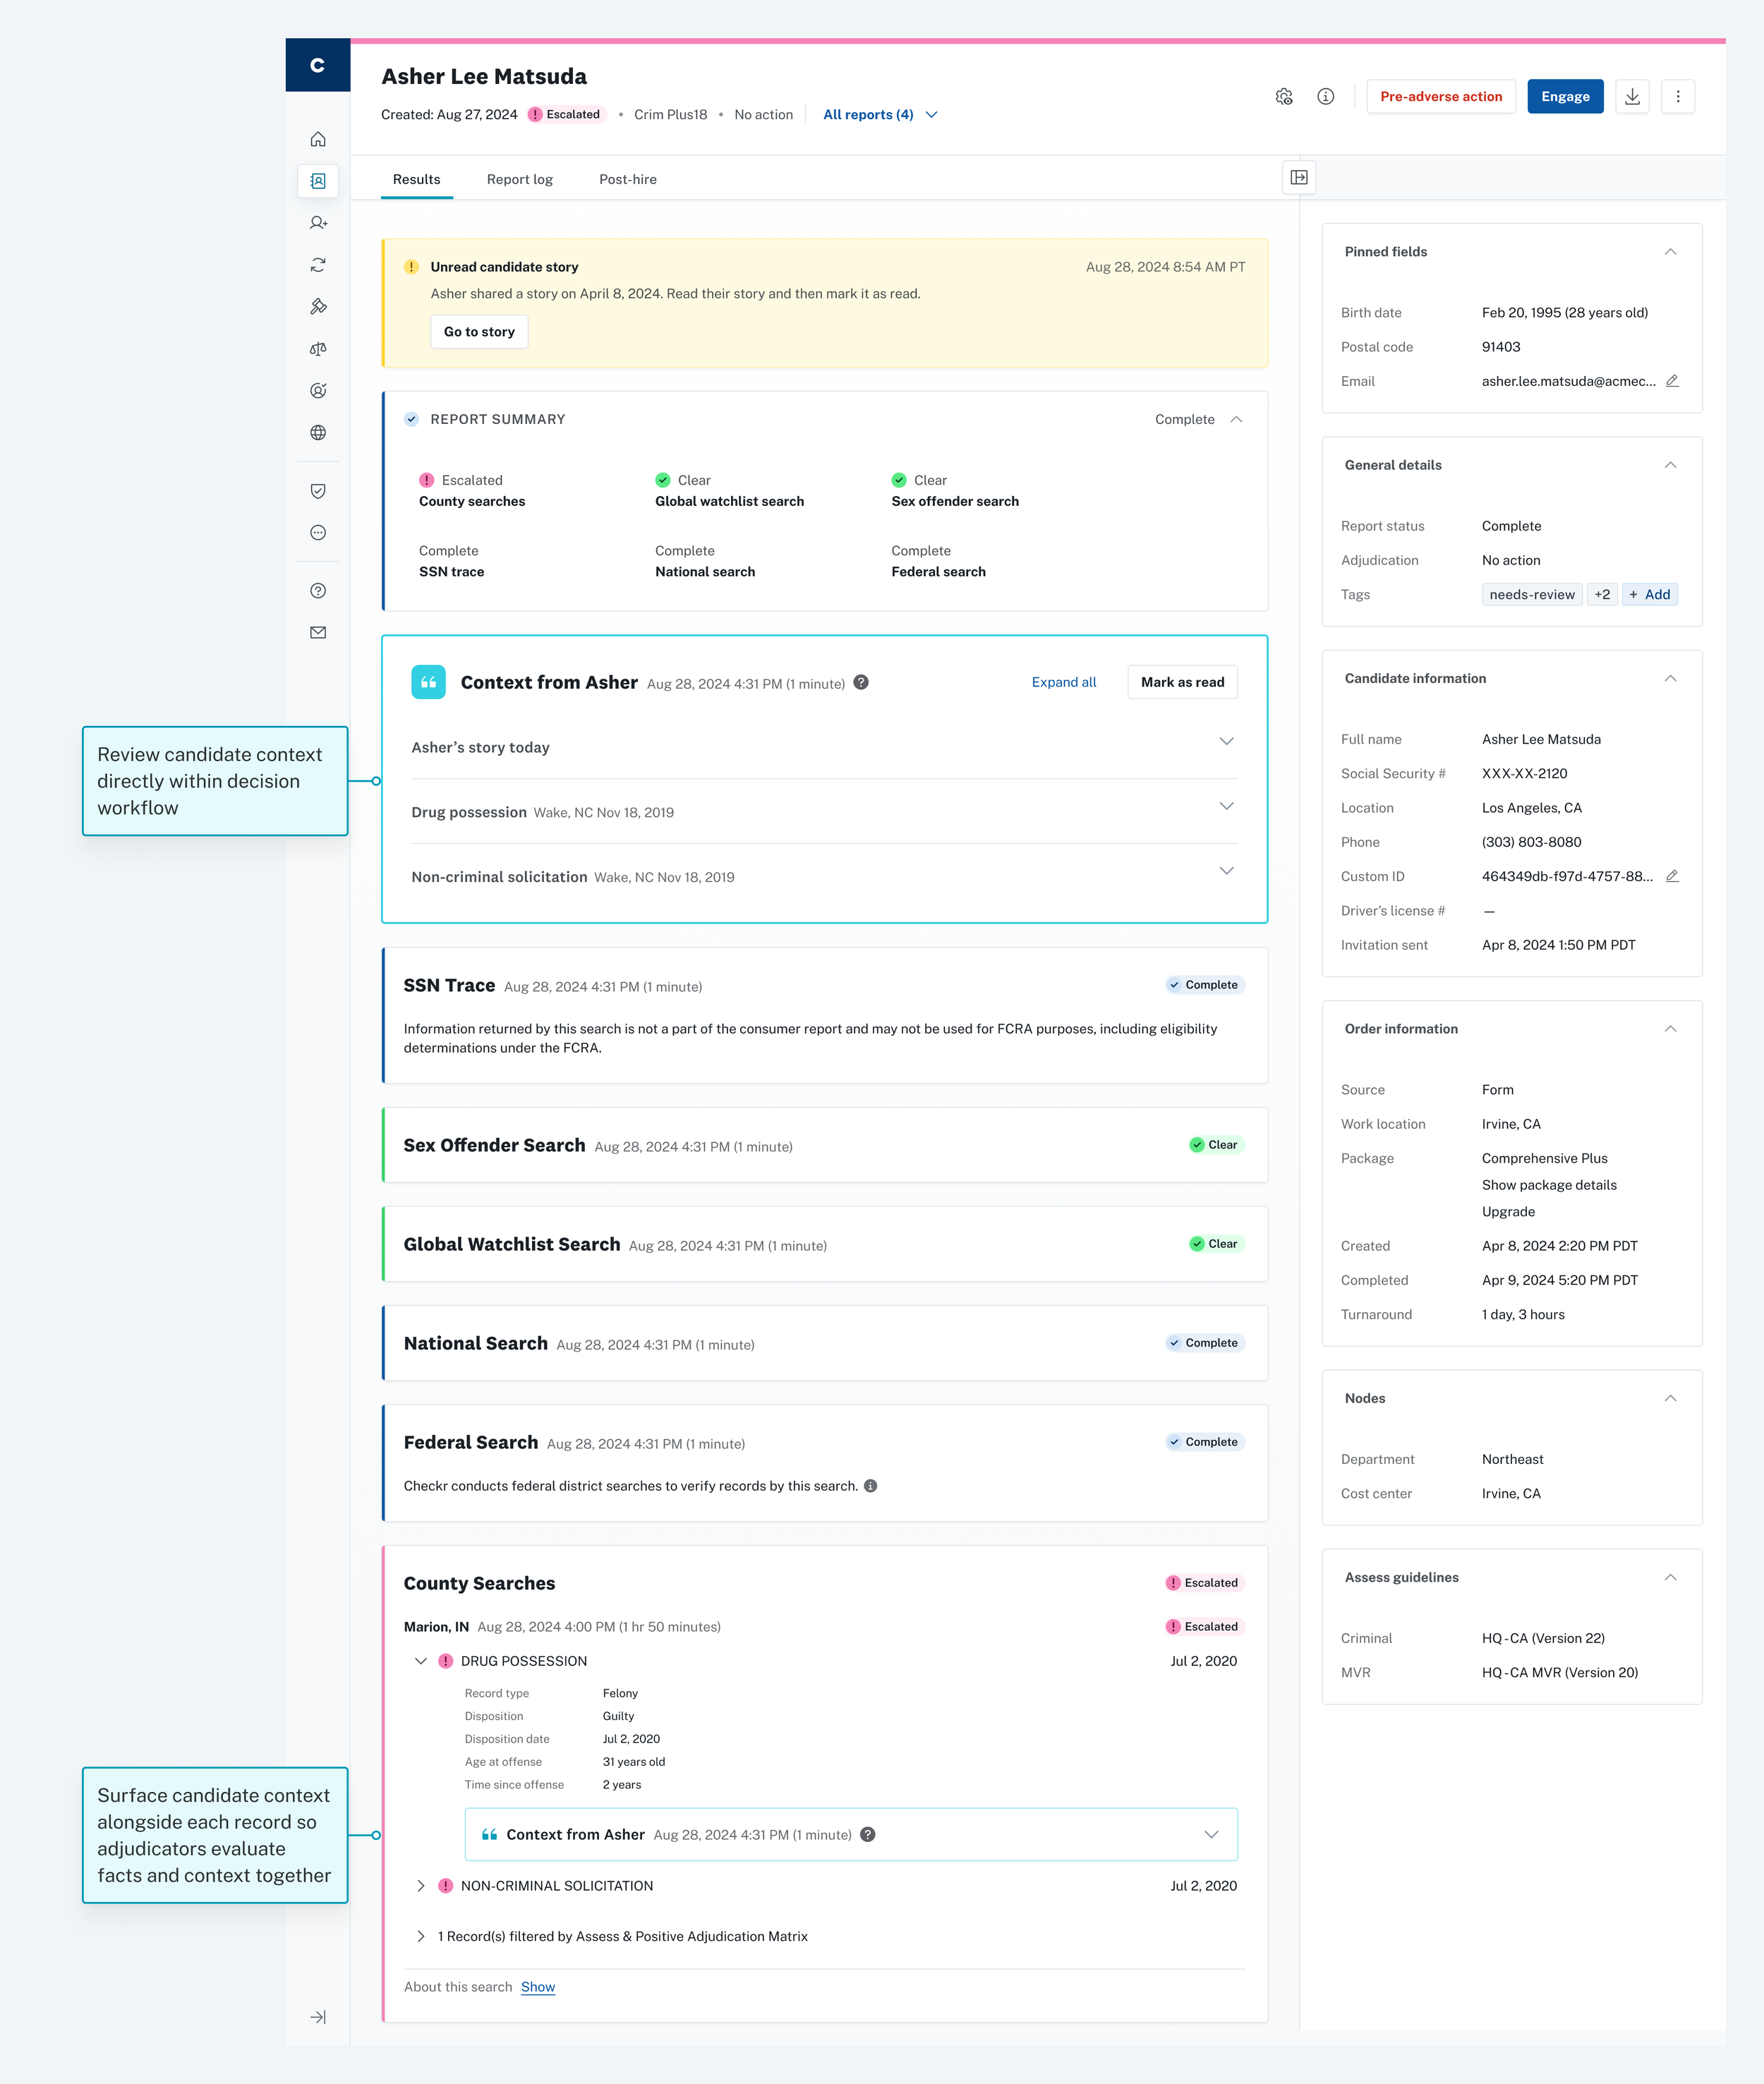The width and height of the screenshot is (1764, 2084).
Task: Open the Post-hire tab
Action: tap(627, 180)
